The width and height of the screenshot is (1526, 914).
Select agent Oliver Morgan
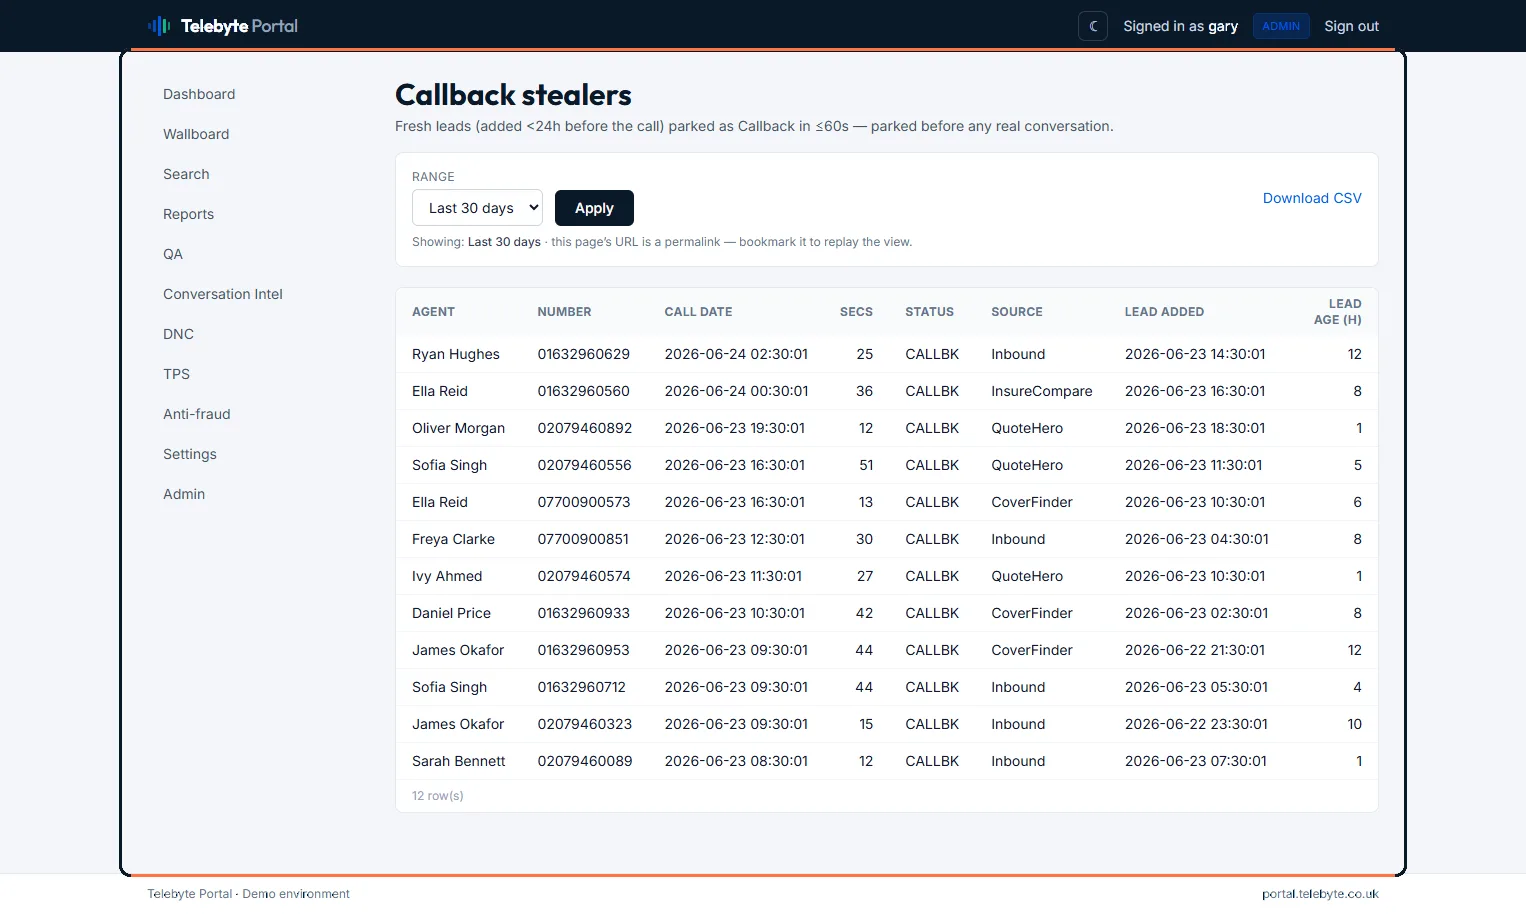pos(458,428)
